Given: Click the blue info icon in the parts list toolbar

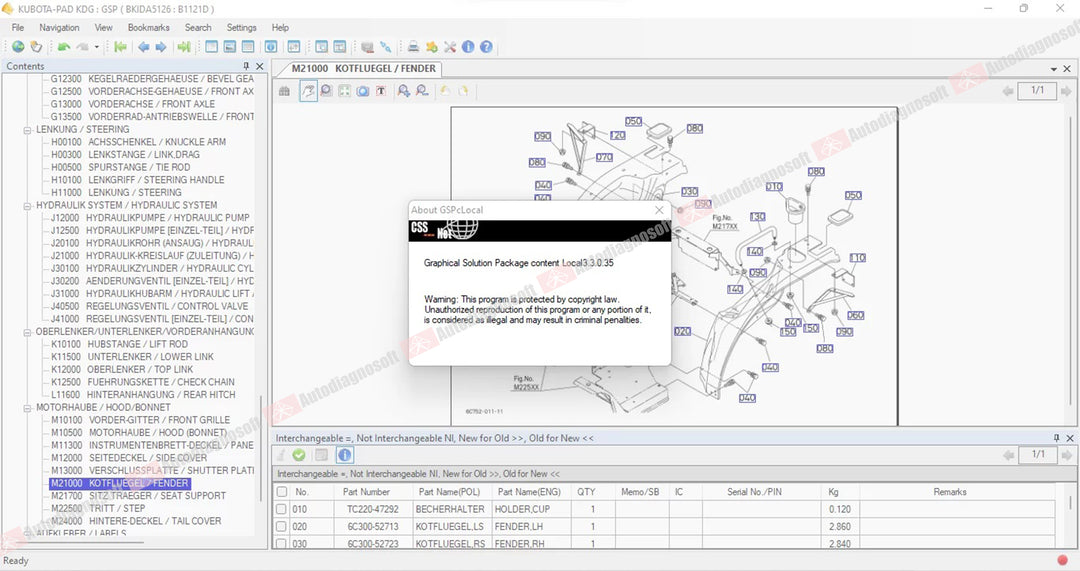Looking at the screenshot, I should 344,455.
